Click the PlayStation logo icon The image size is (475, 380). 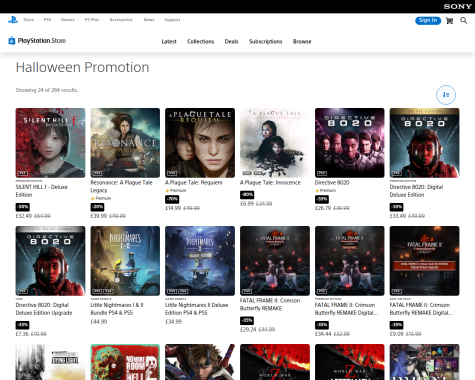pos(13,20)
